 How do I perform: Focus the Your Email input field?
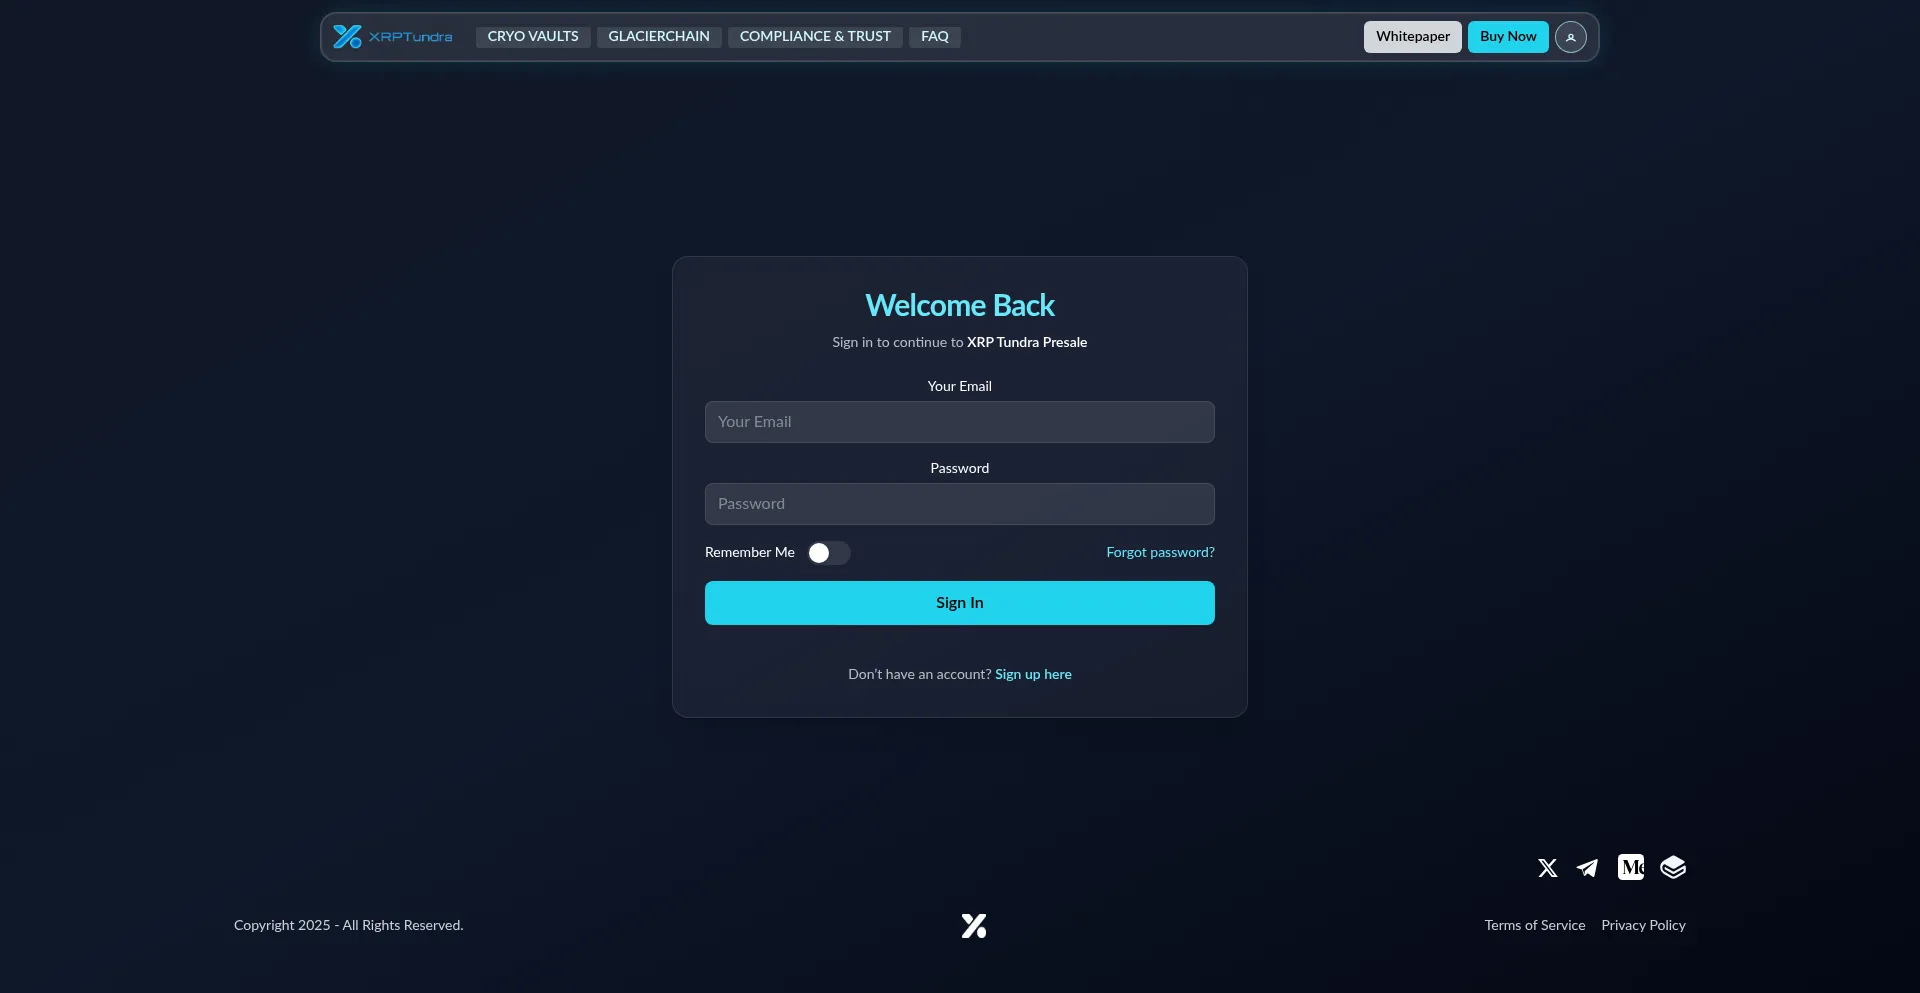[959, 422]
